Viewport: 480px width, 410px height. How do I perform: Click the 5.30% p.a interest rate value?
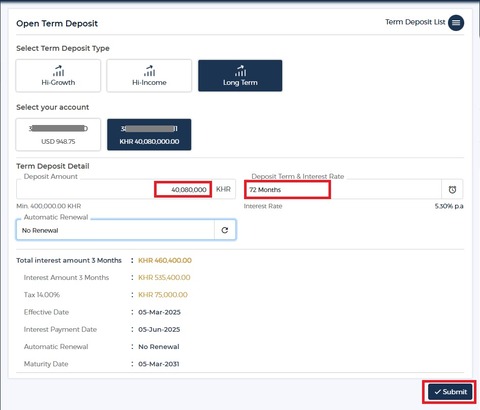[x=449, y=206]
